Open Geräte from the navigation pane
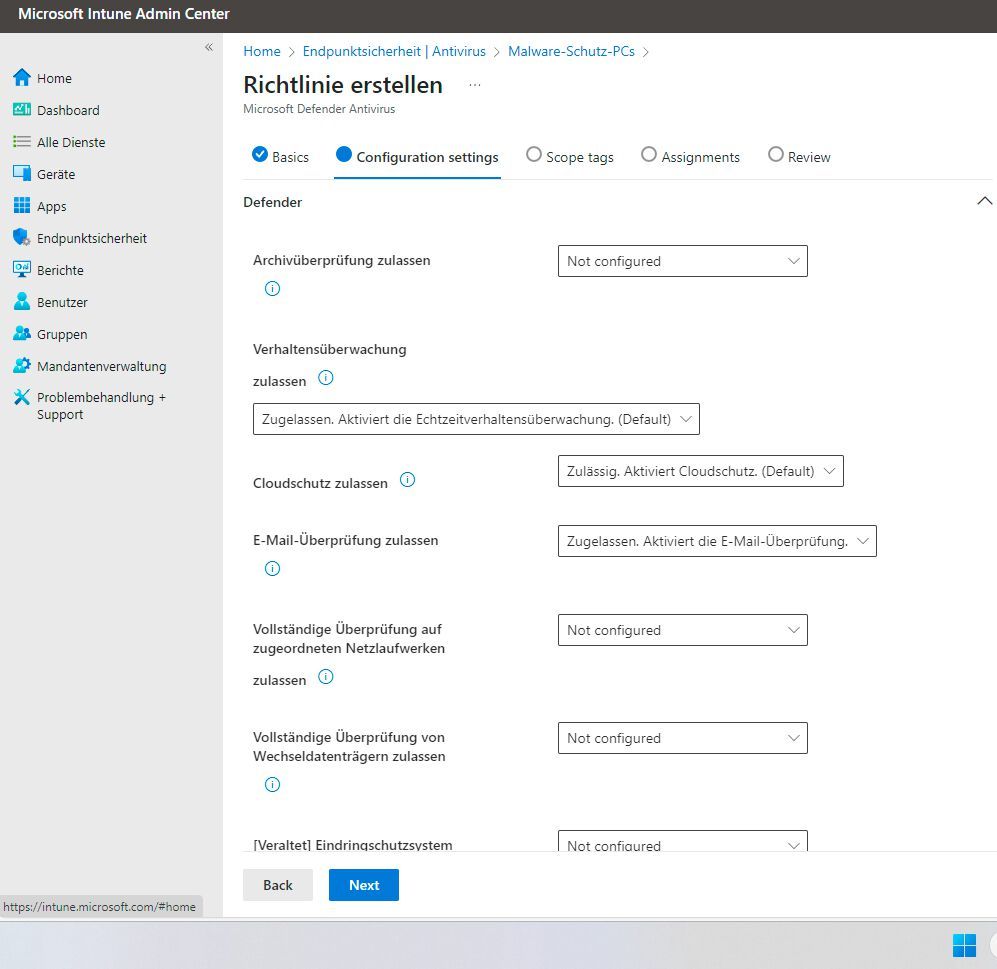 (22, 174)
